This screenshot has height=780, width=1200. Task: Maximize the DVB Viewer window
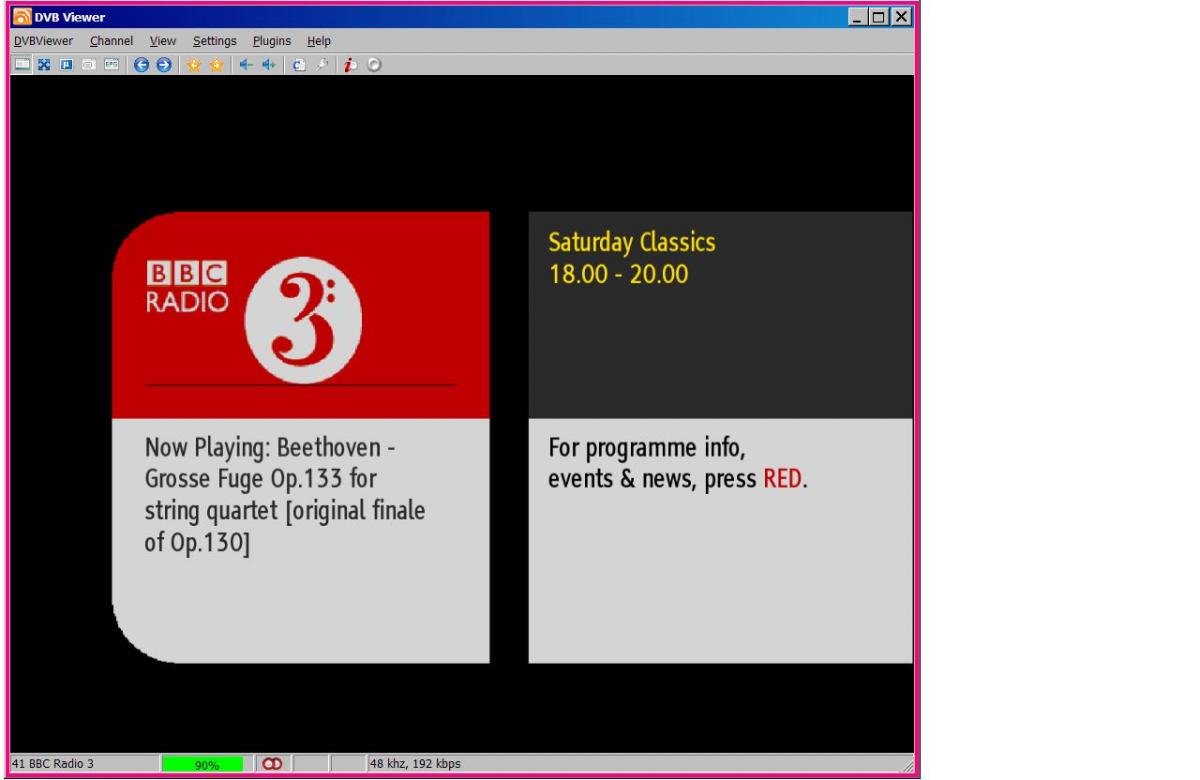click(x=880, y=17)
